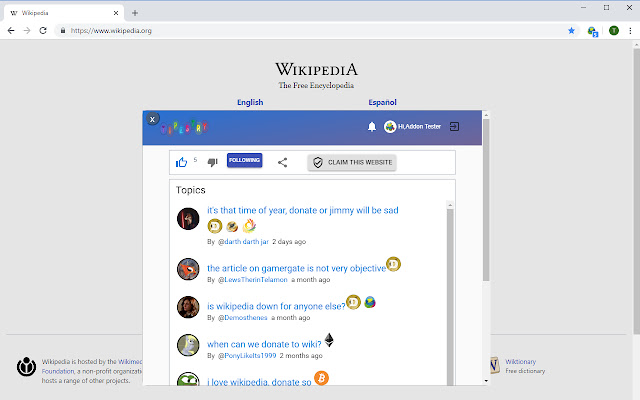Click PonyLikeIts1999's avatar thumbnail

[188, 345]
